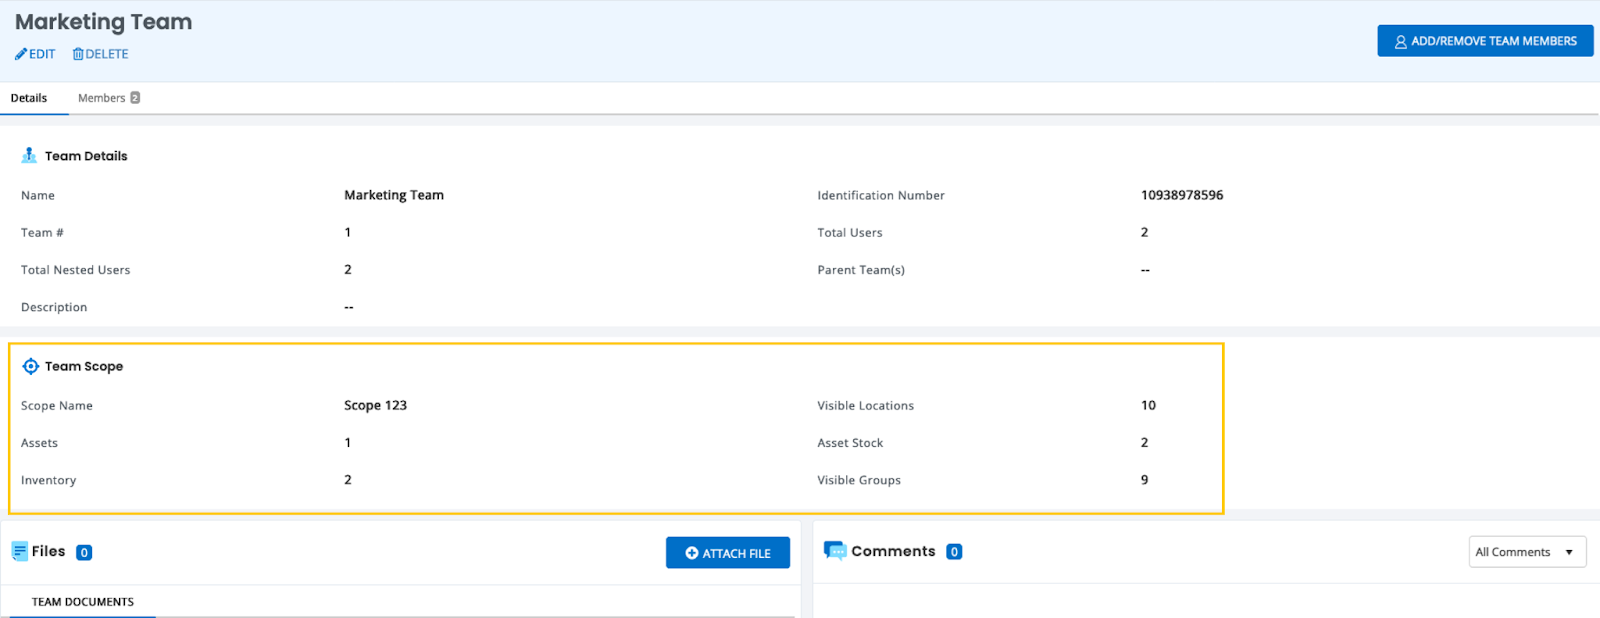Open the All Comments filter dropdown

pos(1526,552)
